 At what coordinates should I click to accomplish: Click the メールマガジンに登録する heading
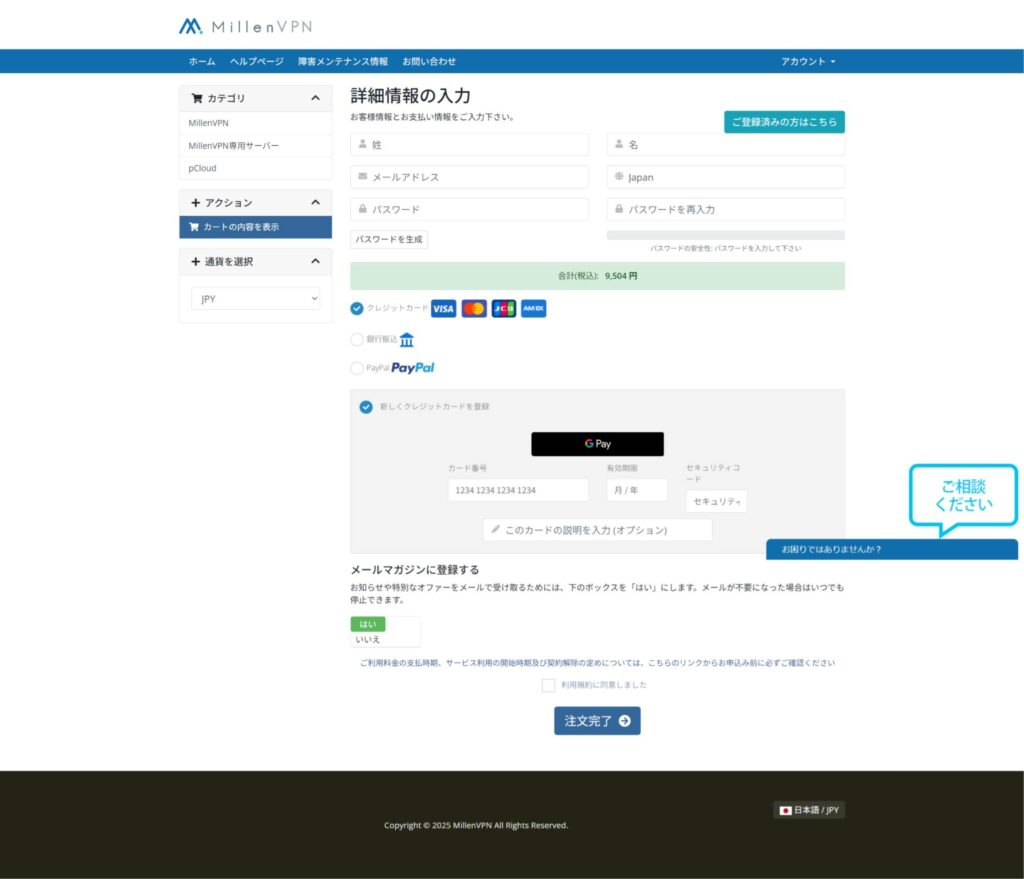[415, 569]
